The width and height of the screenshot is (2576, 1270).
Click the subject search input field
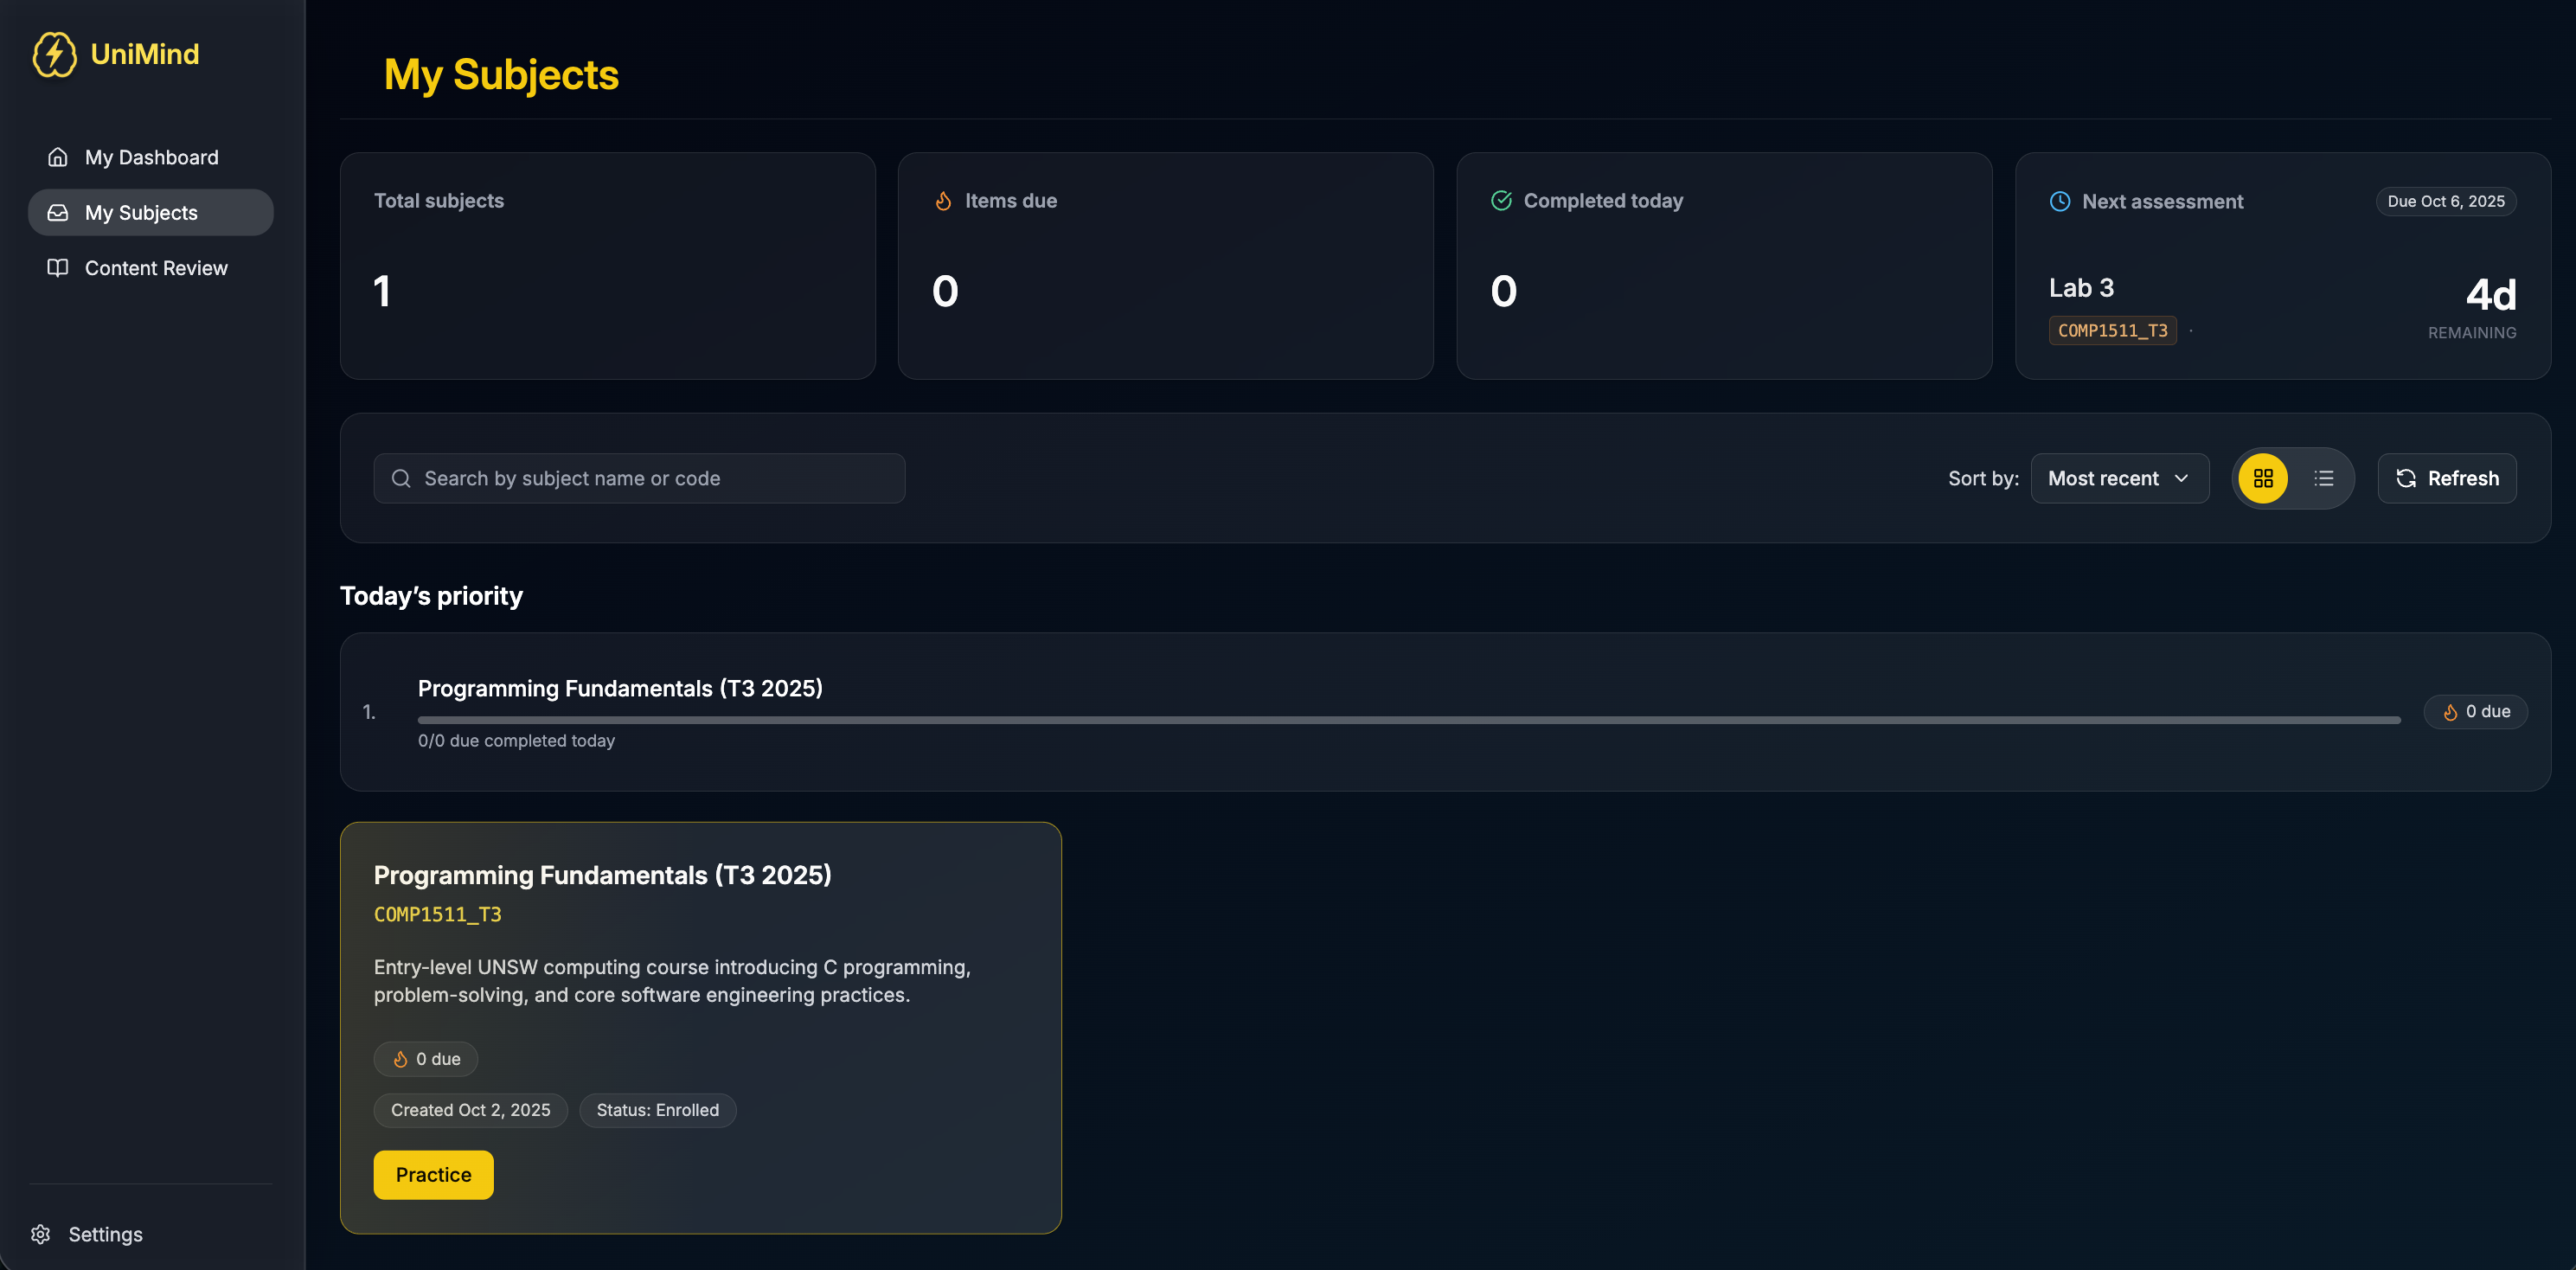[655, 478]
